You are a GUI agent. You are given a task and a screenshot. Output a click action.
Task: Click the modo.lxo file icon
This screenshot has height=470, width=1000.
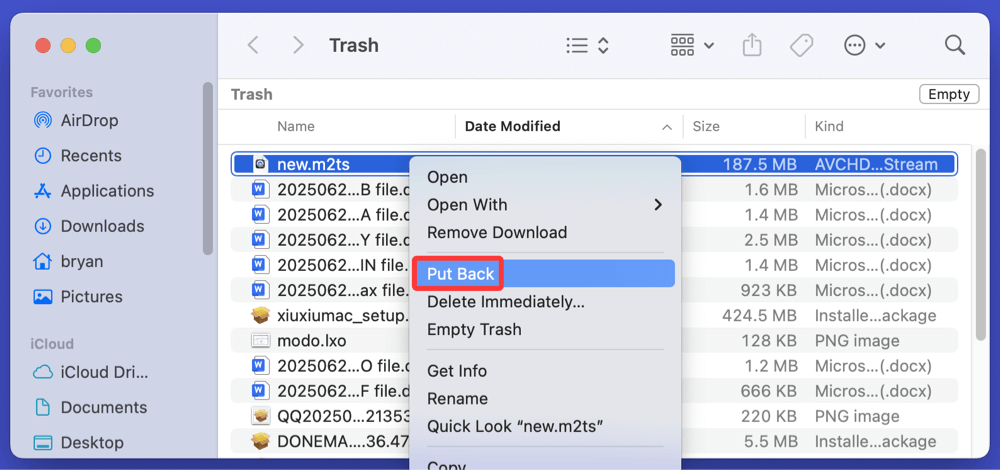(x=261, y=341)
